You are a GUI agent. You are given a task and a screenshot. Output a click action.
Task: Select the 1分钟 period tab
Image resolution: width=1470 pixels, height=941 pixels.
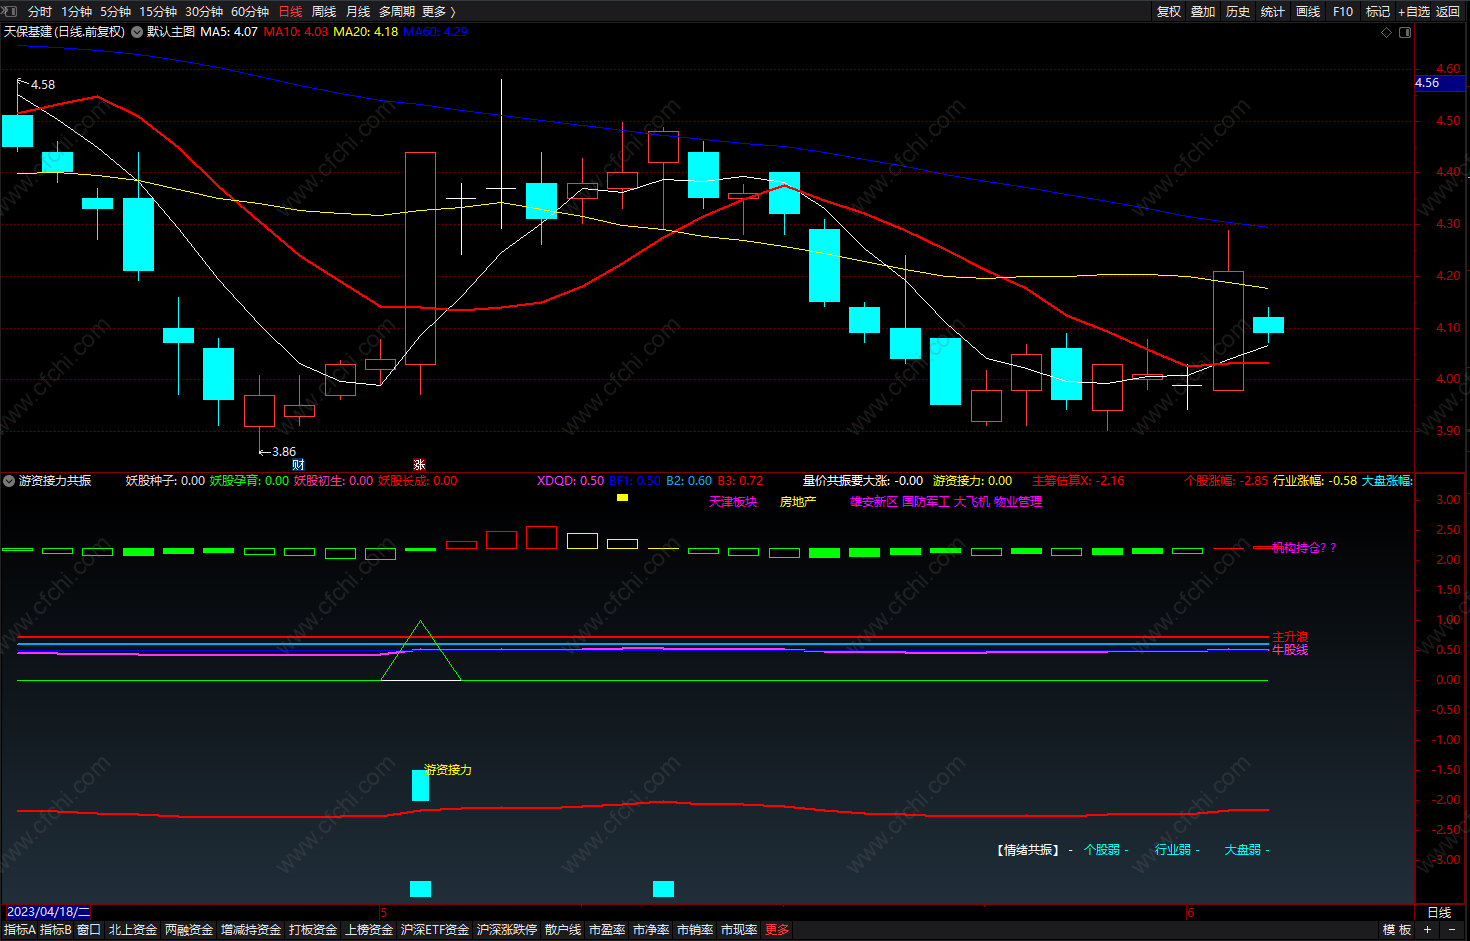point(76,11)
